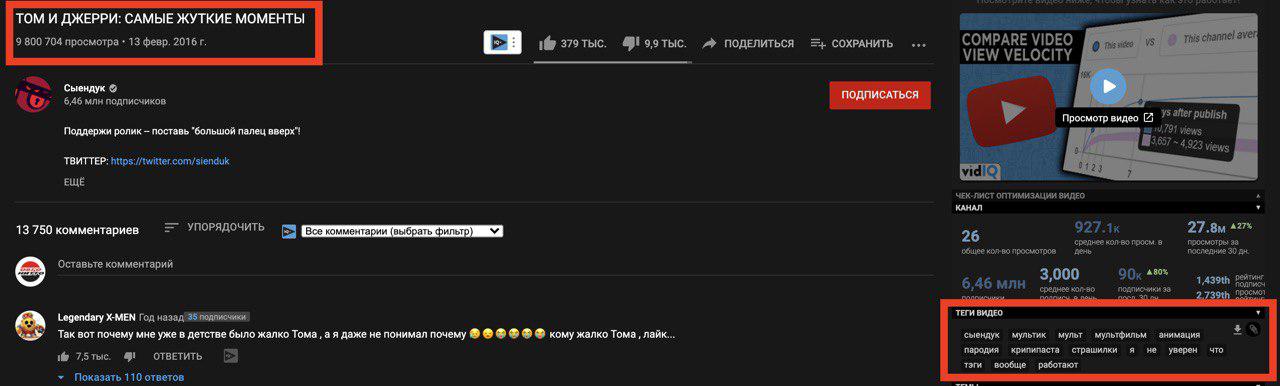Screen dimensions: 1280x386
Task: Open the Legendary X-MEN author name
Action: tap(97, 317)
